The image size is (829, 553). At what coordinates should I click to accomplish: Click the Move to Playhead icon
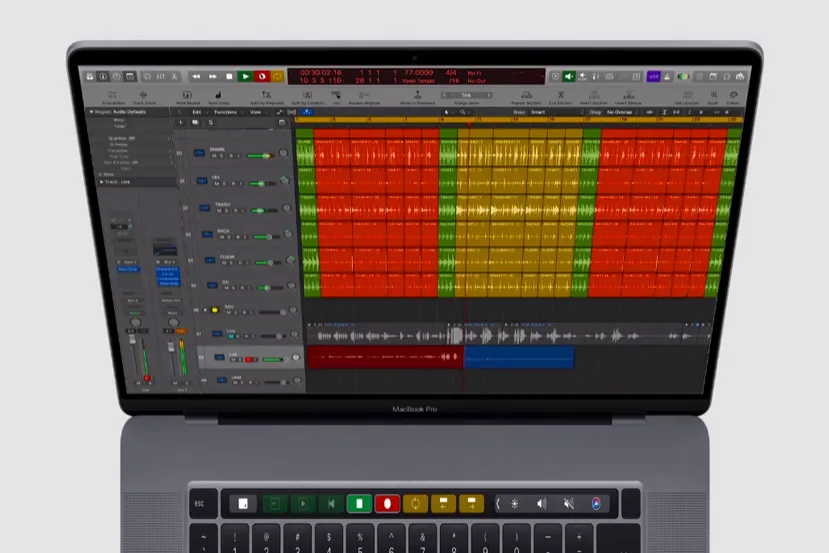point(417,97)
